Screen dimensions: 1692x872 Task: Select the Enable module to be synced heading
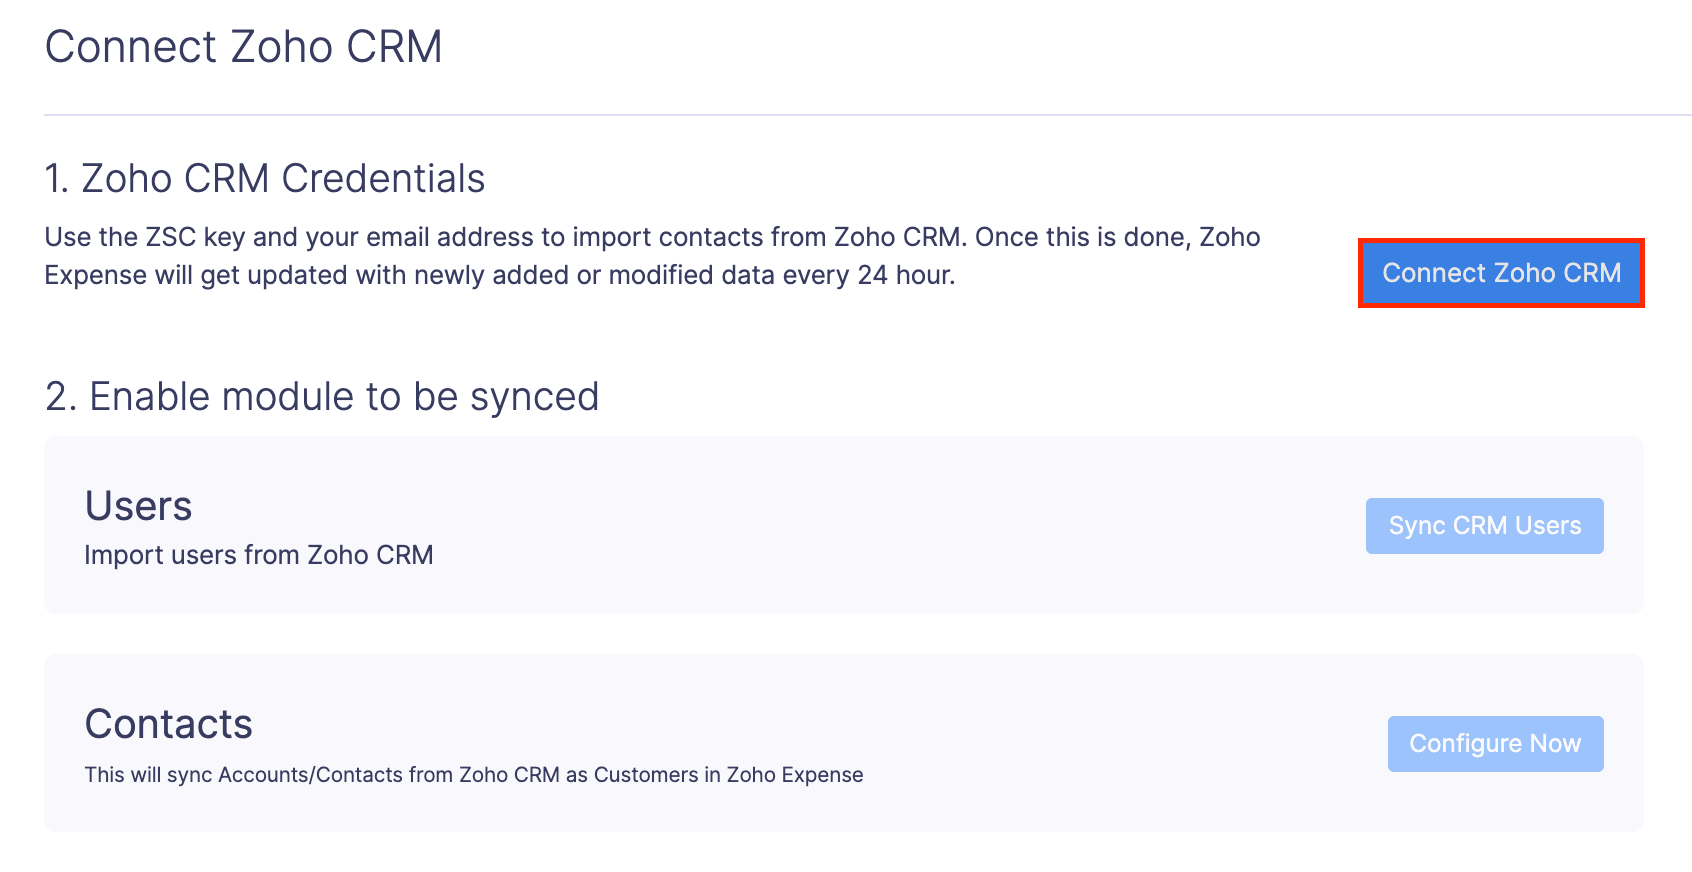coord(322,396)
